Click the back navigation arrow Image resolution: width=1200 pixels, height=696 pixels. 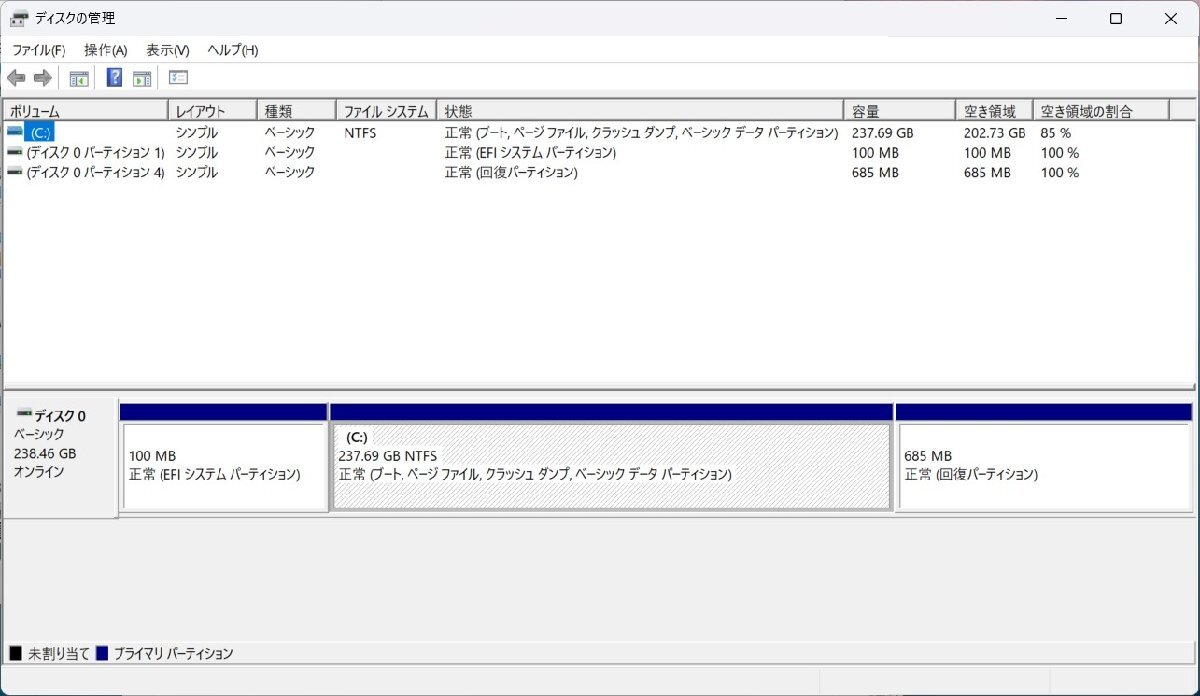[x=16, y=77]
